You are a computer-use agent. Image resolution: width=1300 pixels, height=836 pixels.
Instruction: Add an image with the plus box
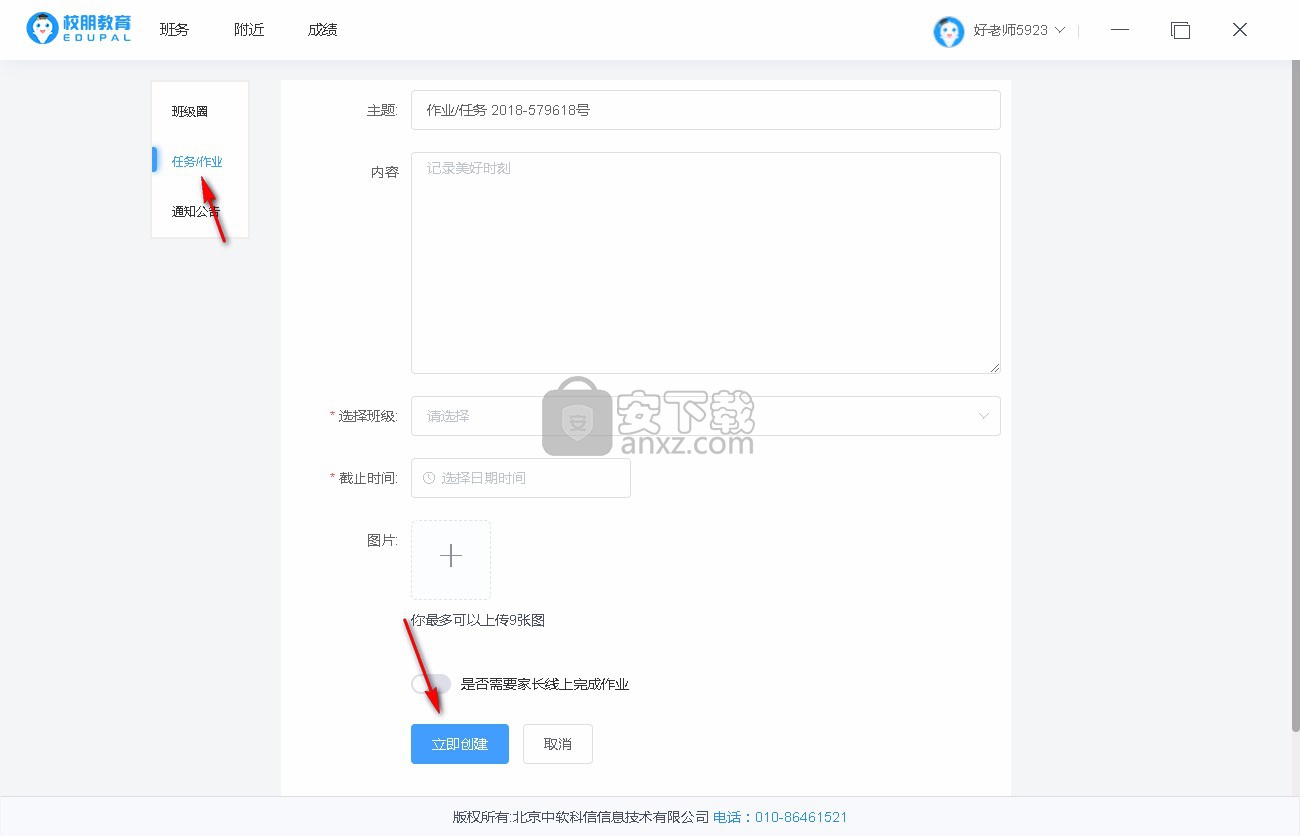(451, 560)
